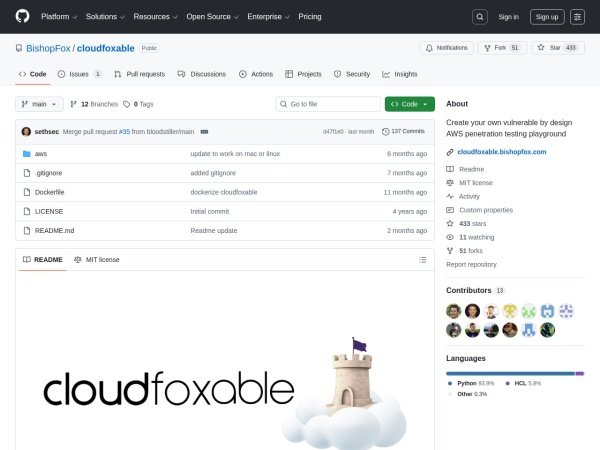Click the Readme book icon in About
Image resolution: width=600 pixels, height=450 pixels.
(450, 169)
